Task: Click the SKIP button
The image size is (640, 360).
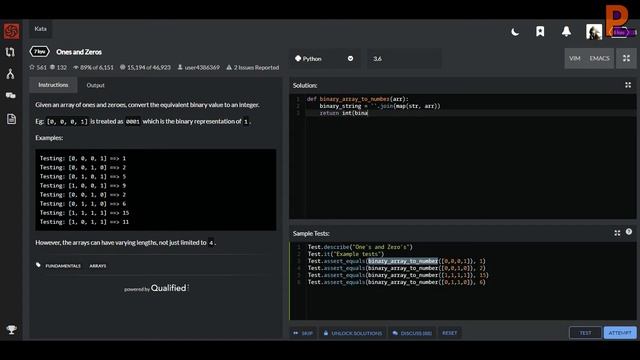Action: point(303,333)
